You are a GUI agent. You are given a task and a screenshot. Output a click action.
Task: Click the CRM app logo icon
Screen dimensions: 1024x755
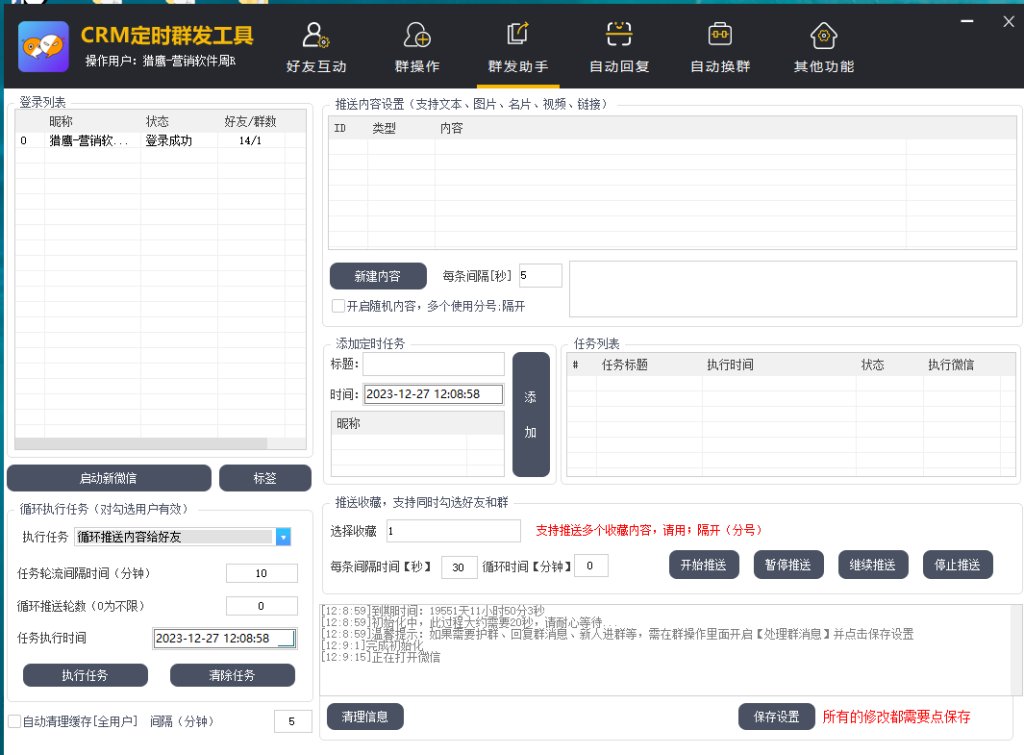44,46
